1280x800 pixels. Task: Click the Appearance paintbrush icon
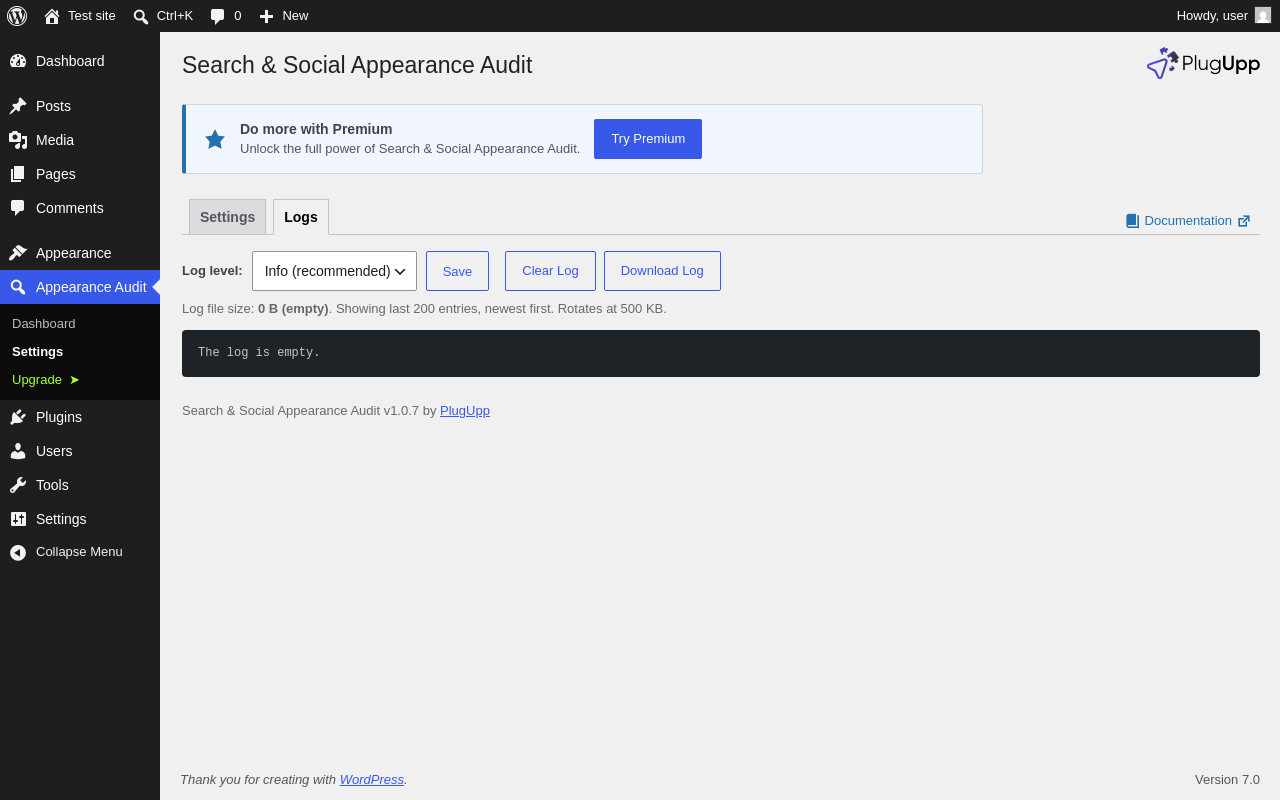coord(18,253)
